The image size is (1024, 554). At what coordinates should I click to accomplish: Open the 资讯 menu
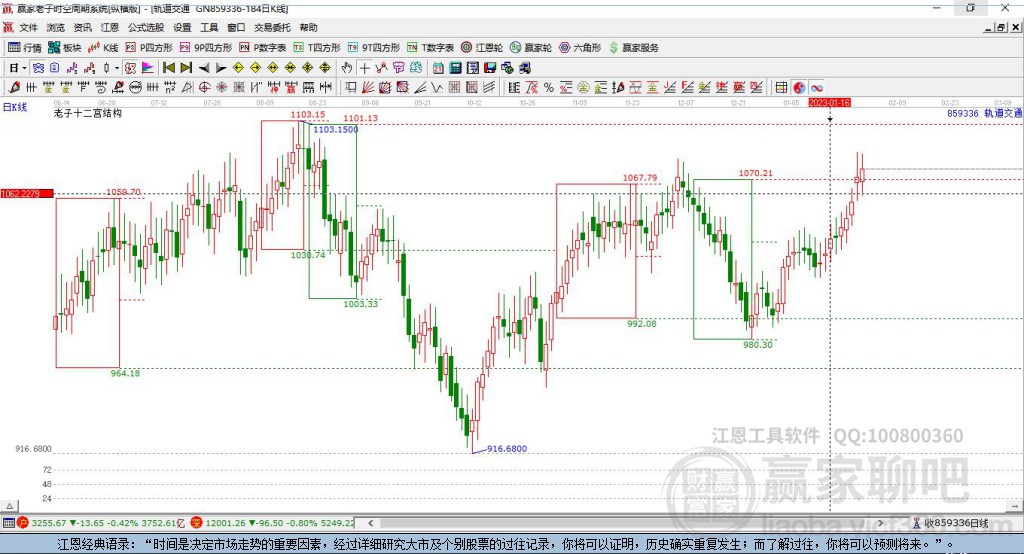click(x=82, y=27)
